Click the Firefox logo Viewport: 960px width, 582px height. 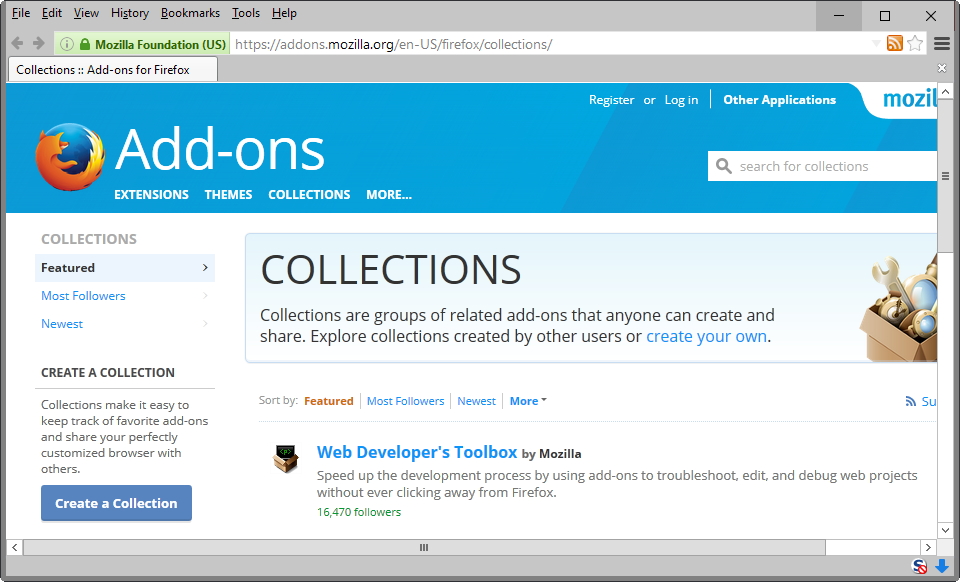tap(69, 157)
